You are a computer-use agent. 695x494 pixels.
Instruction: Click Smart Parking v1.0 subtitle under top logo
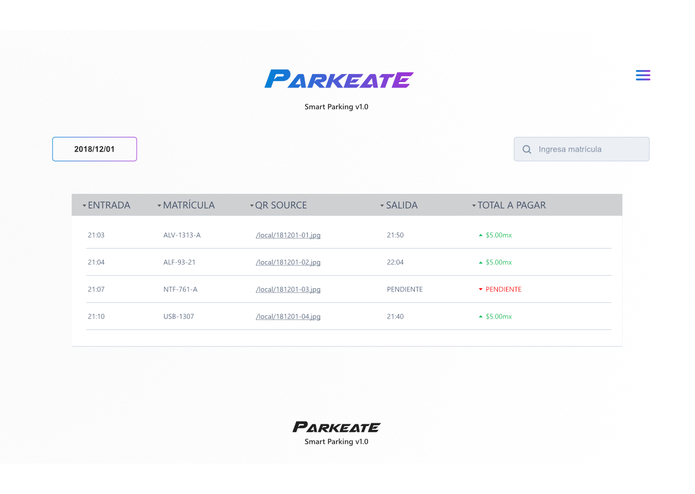(336, 107)
